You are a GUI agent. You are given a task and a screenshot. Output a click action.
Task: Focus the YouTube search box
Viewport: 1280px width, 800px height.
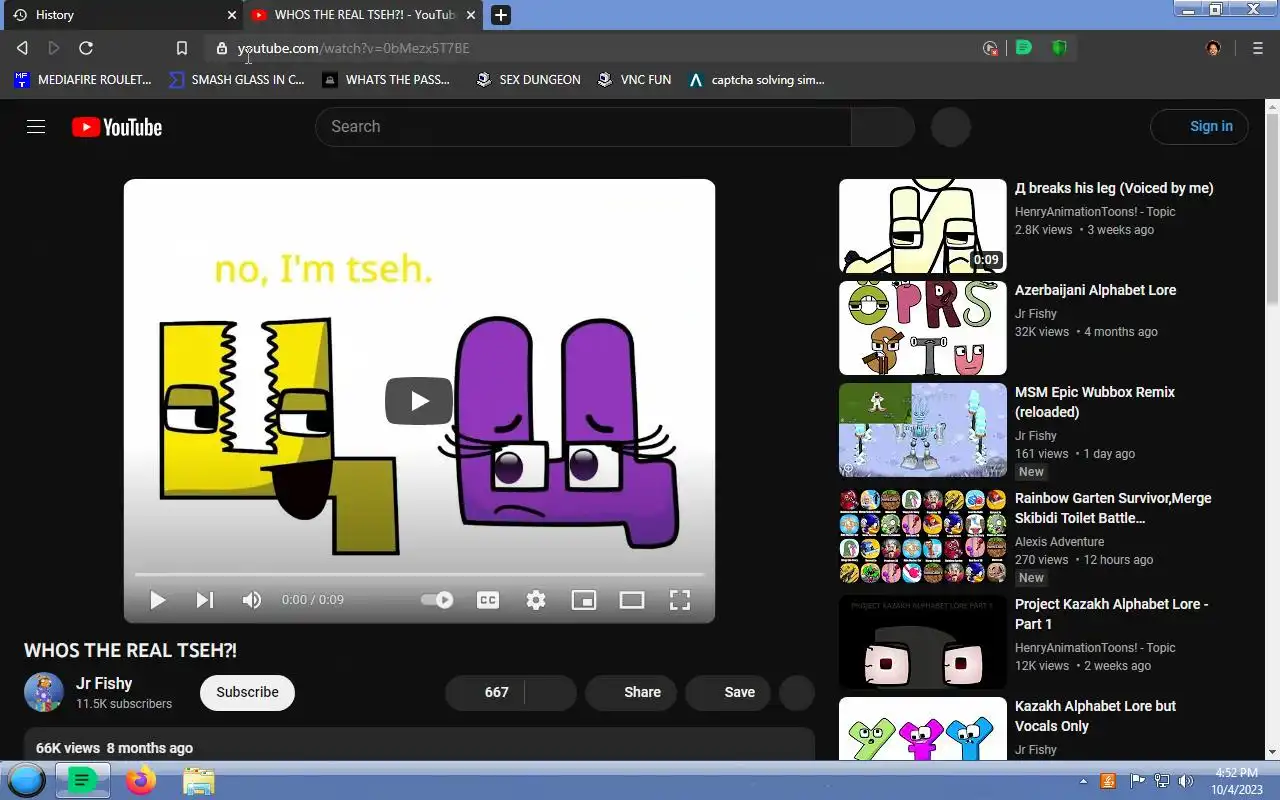[583, 127]
